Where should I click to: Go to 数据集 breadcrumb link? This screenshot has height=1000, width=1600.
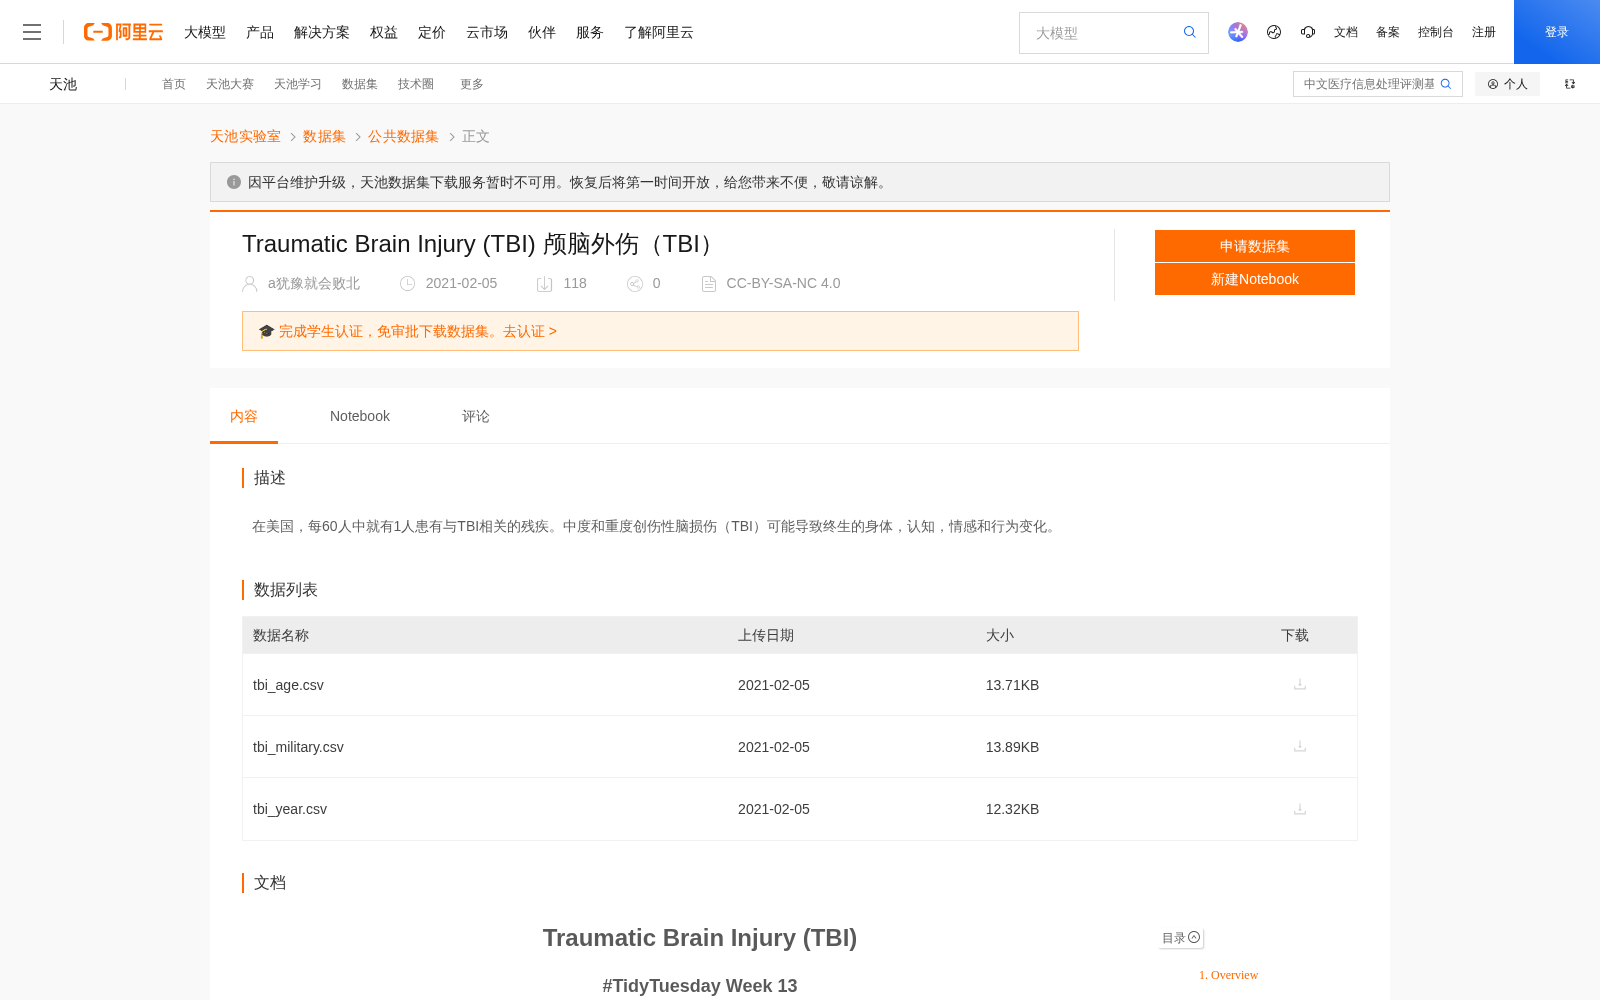[x=324, y=136]
